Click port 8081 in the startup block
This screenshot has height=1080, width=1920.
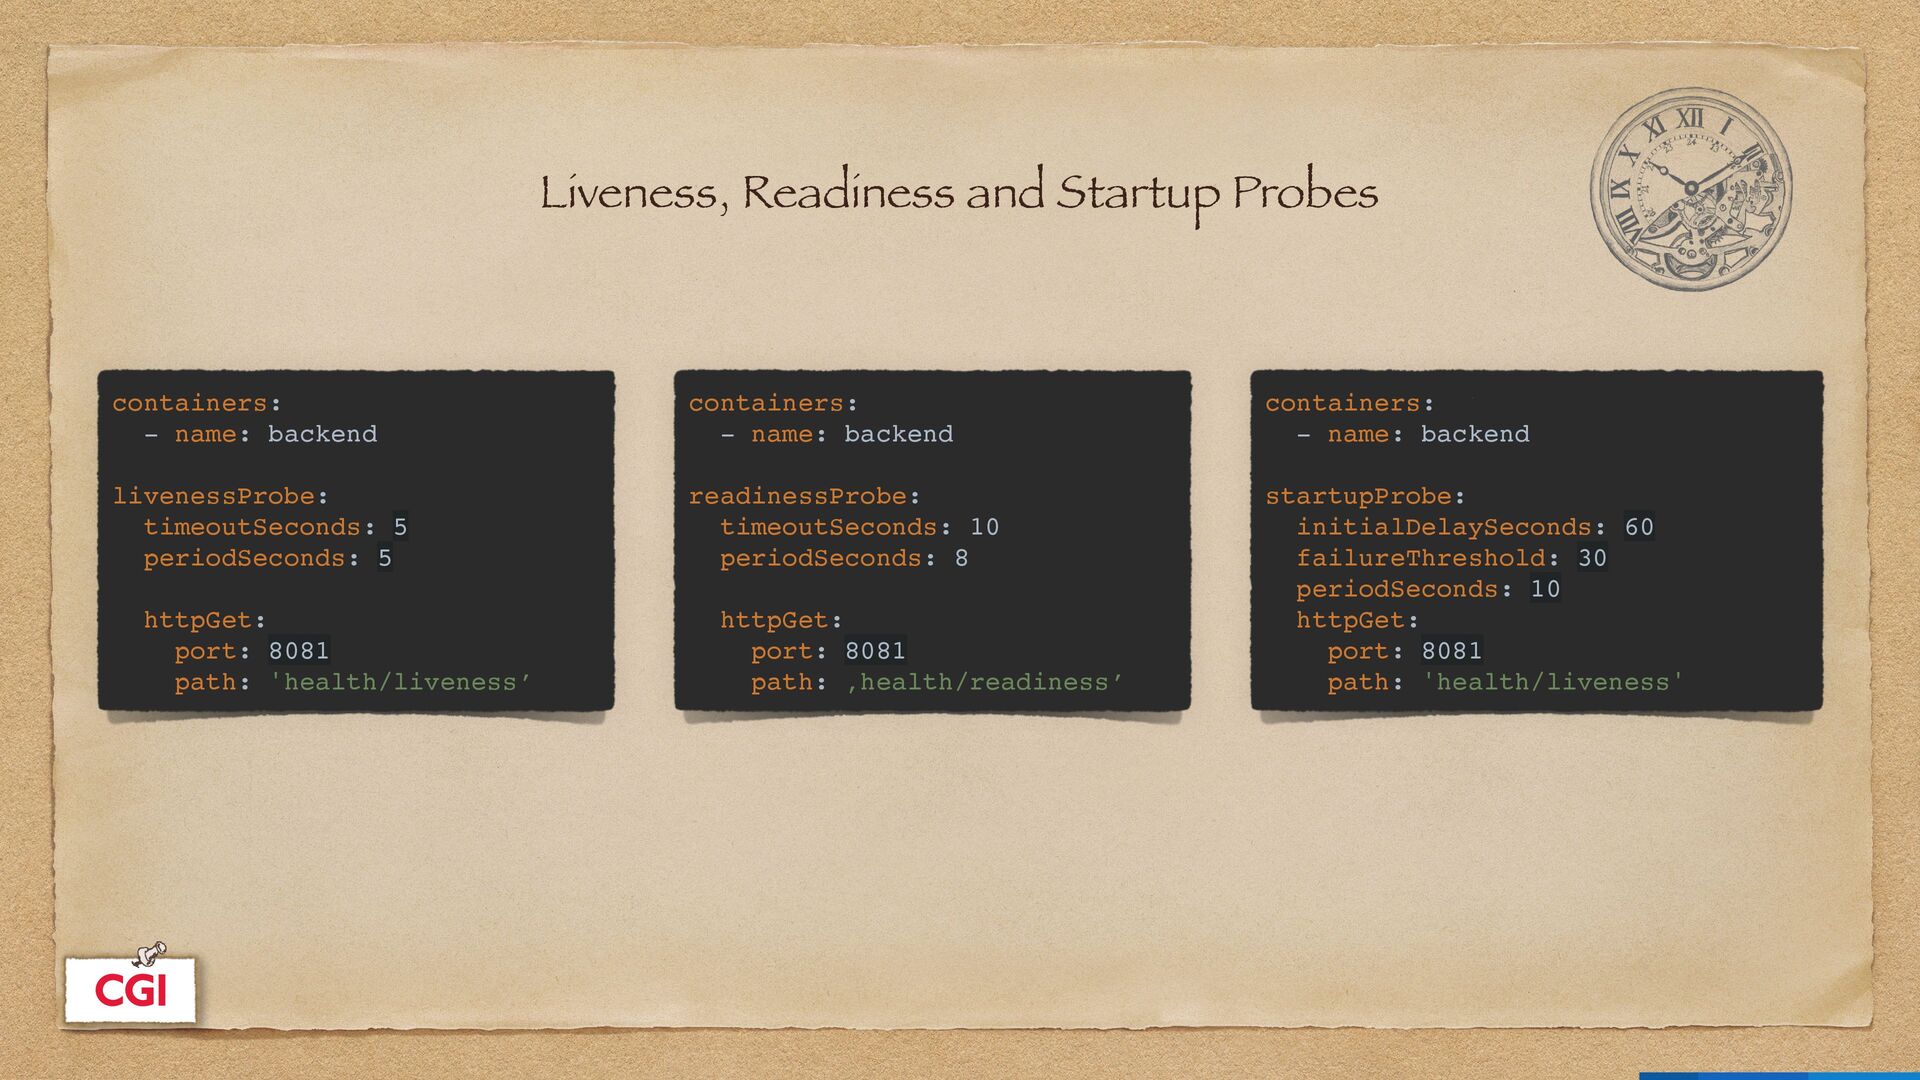click(1451, 651)
